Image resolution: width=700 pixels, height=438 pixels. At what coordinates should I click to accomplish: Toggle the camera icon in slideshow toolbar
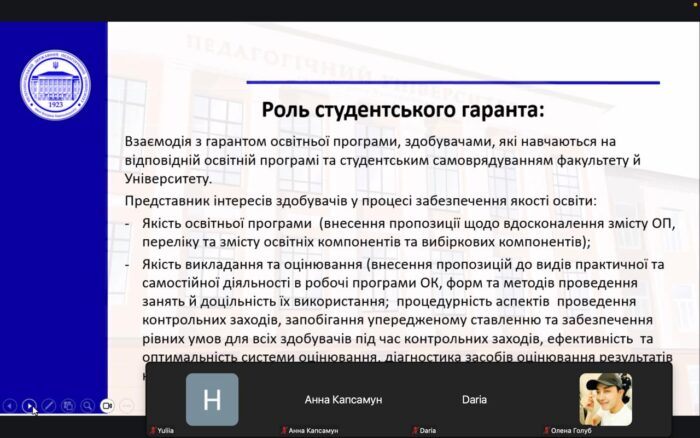pos(107,406)
